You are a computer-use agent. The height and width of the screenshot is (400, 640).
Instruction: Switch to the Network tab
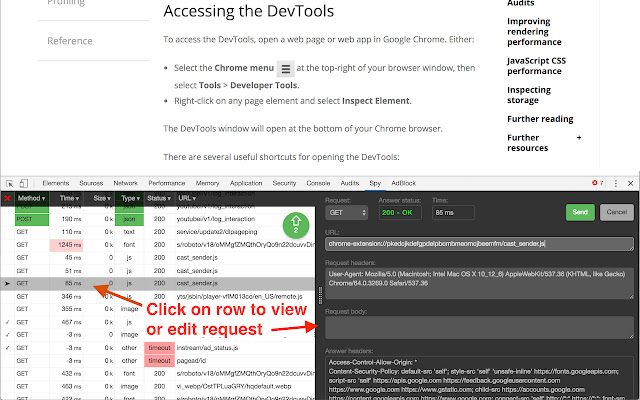(125, 183)
